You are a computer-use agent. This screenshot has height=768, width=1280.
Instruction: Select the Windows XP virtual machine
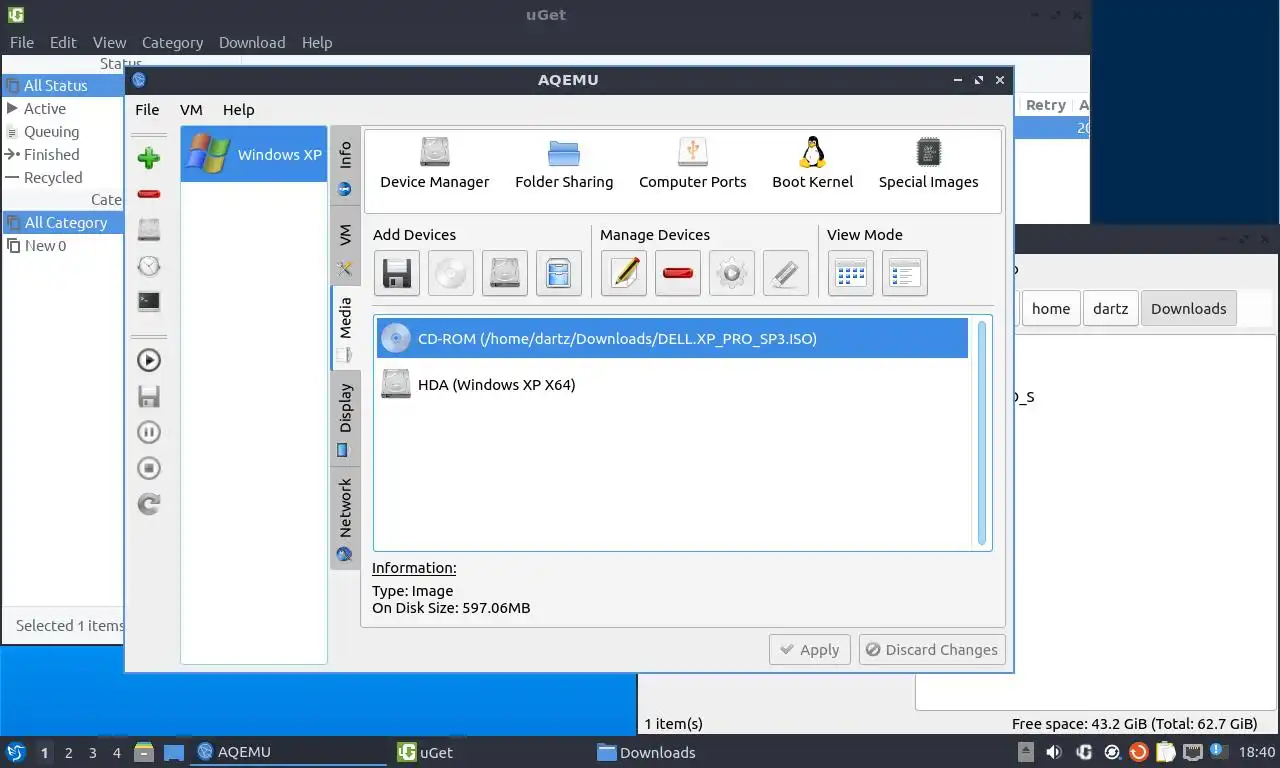(x=254, y=154)
